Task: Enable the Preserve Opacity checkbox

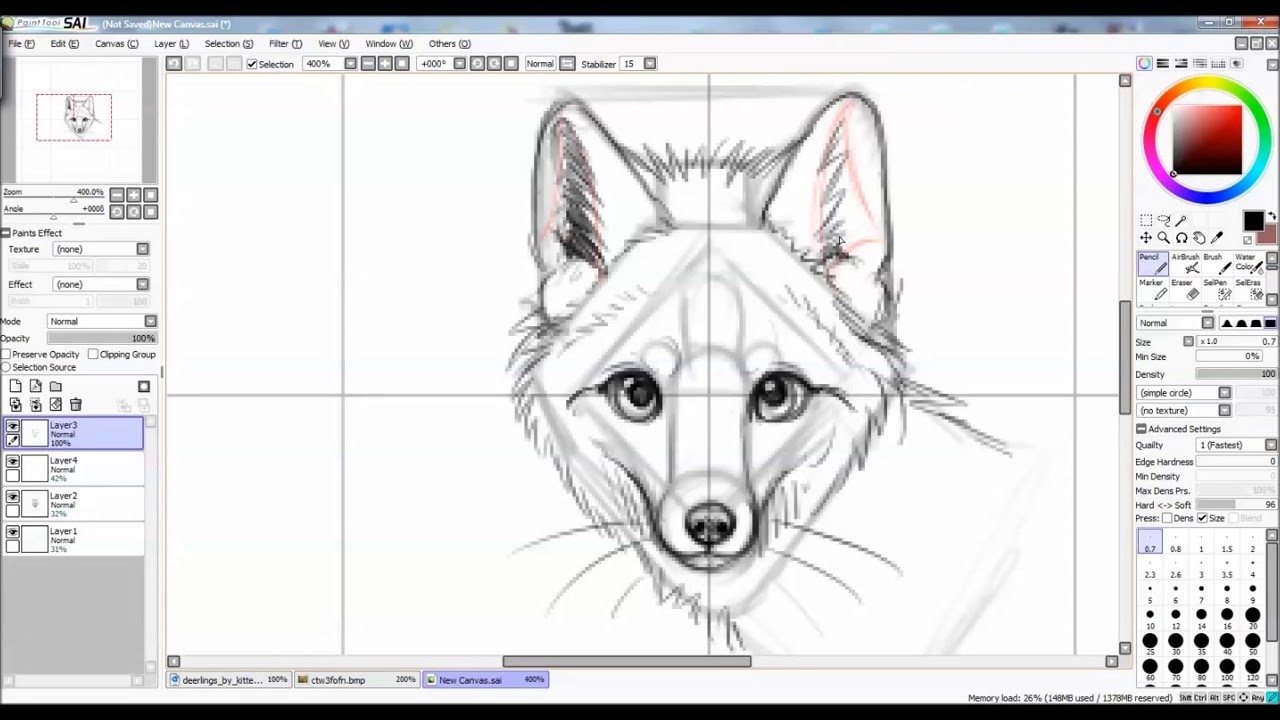Action: point(8,354)
